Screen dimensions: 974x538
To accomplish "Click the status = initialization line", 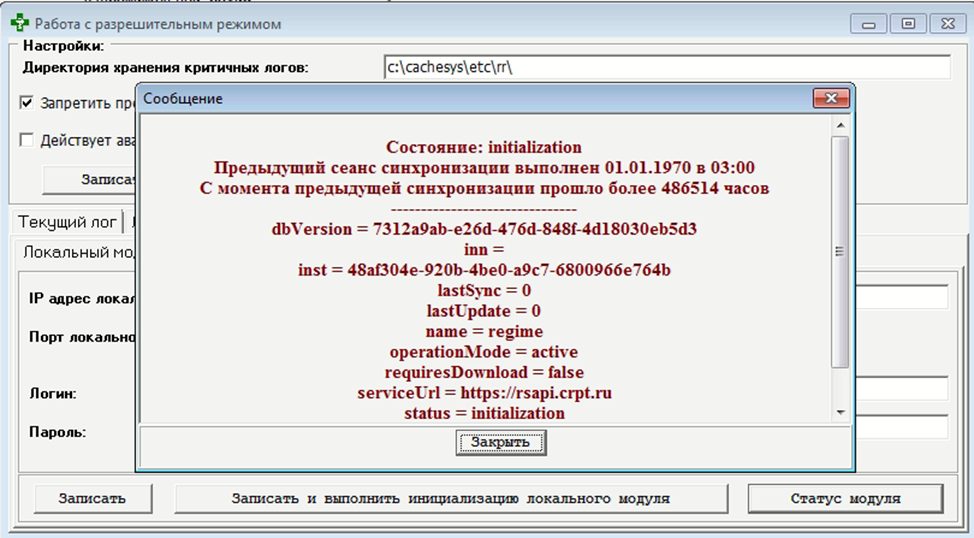I will pyautogui.click(x=485, y=413).
